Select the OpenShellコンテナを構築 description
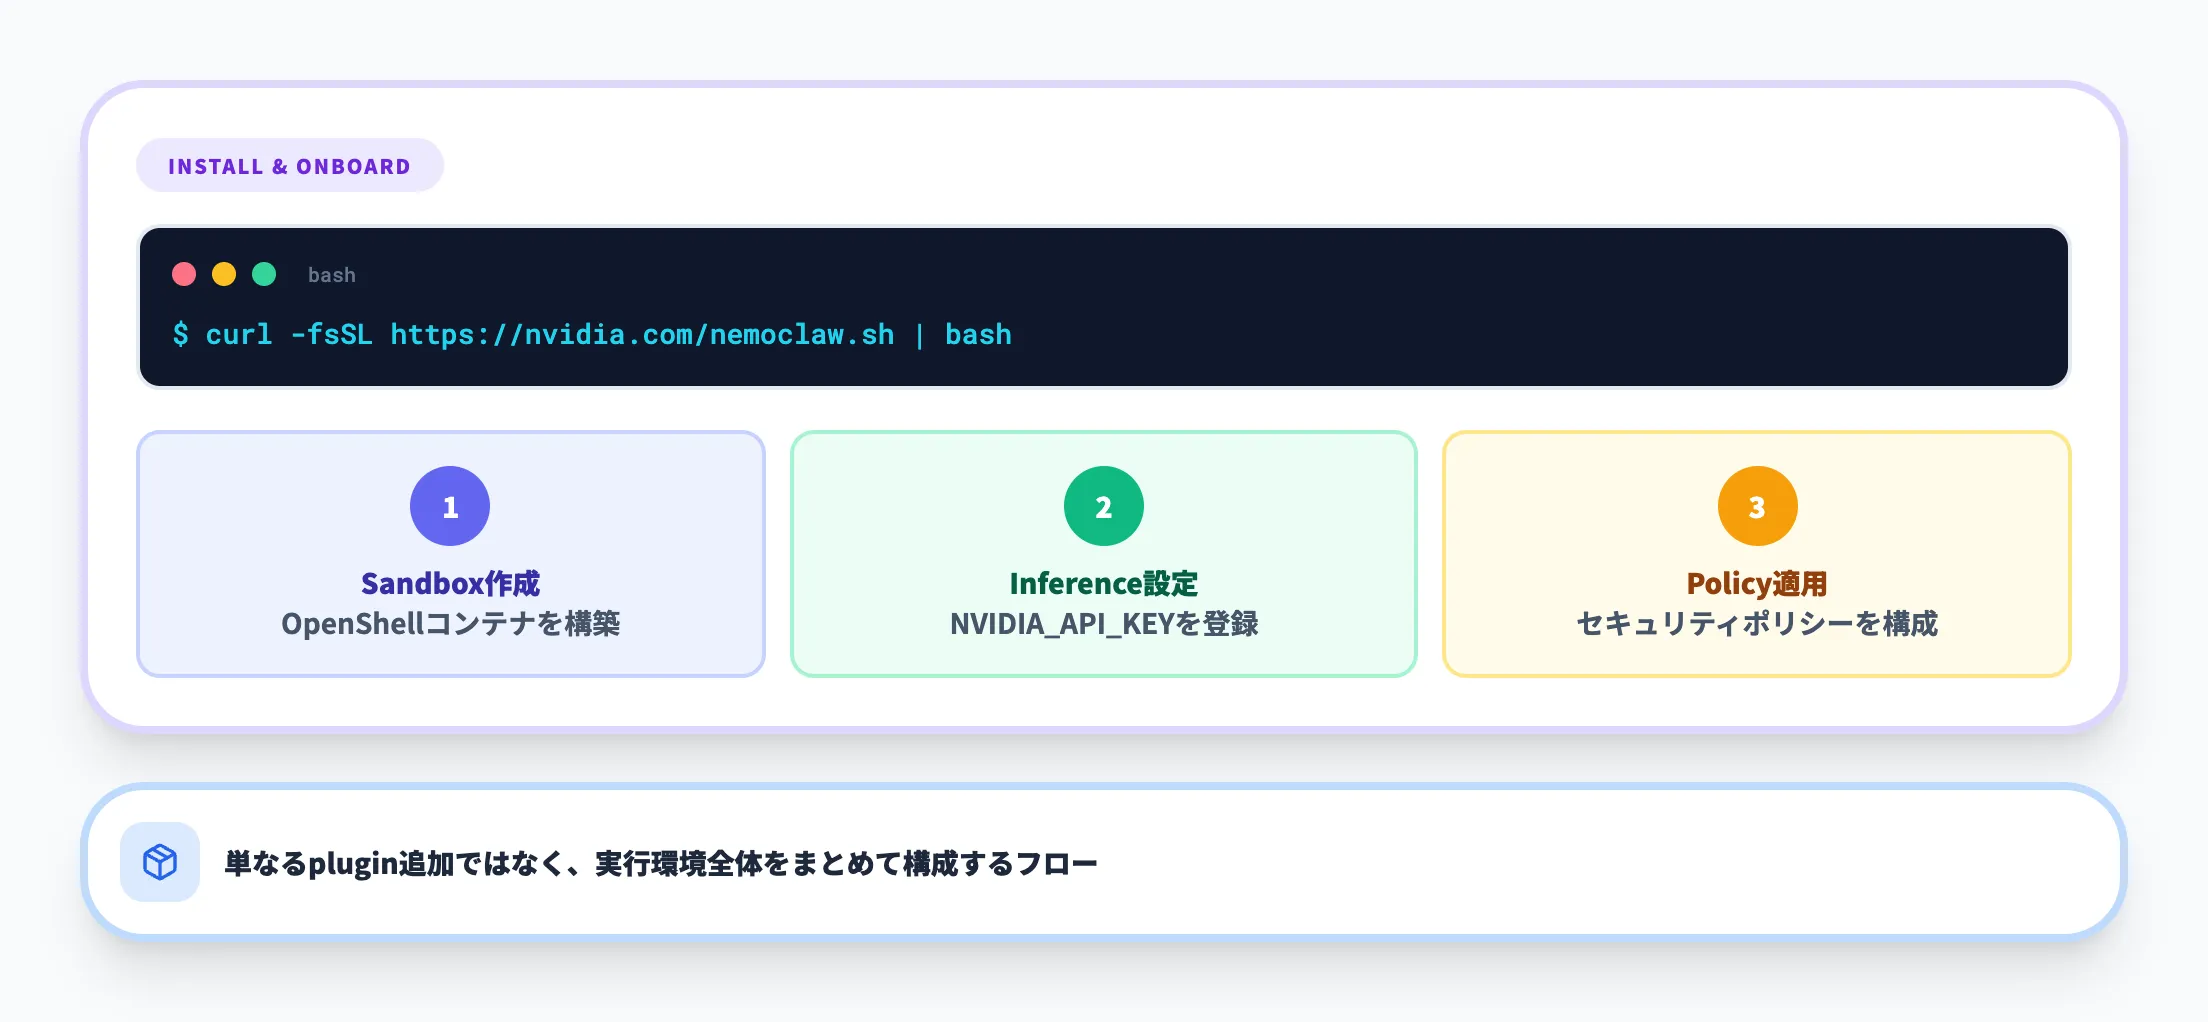Image resolution: width=2208 pixels, height=1022 pixels. [x=450, y=624]
